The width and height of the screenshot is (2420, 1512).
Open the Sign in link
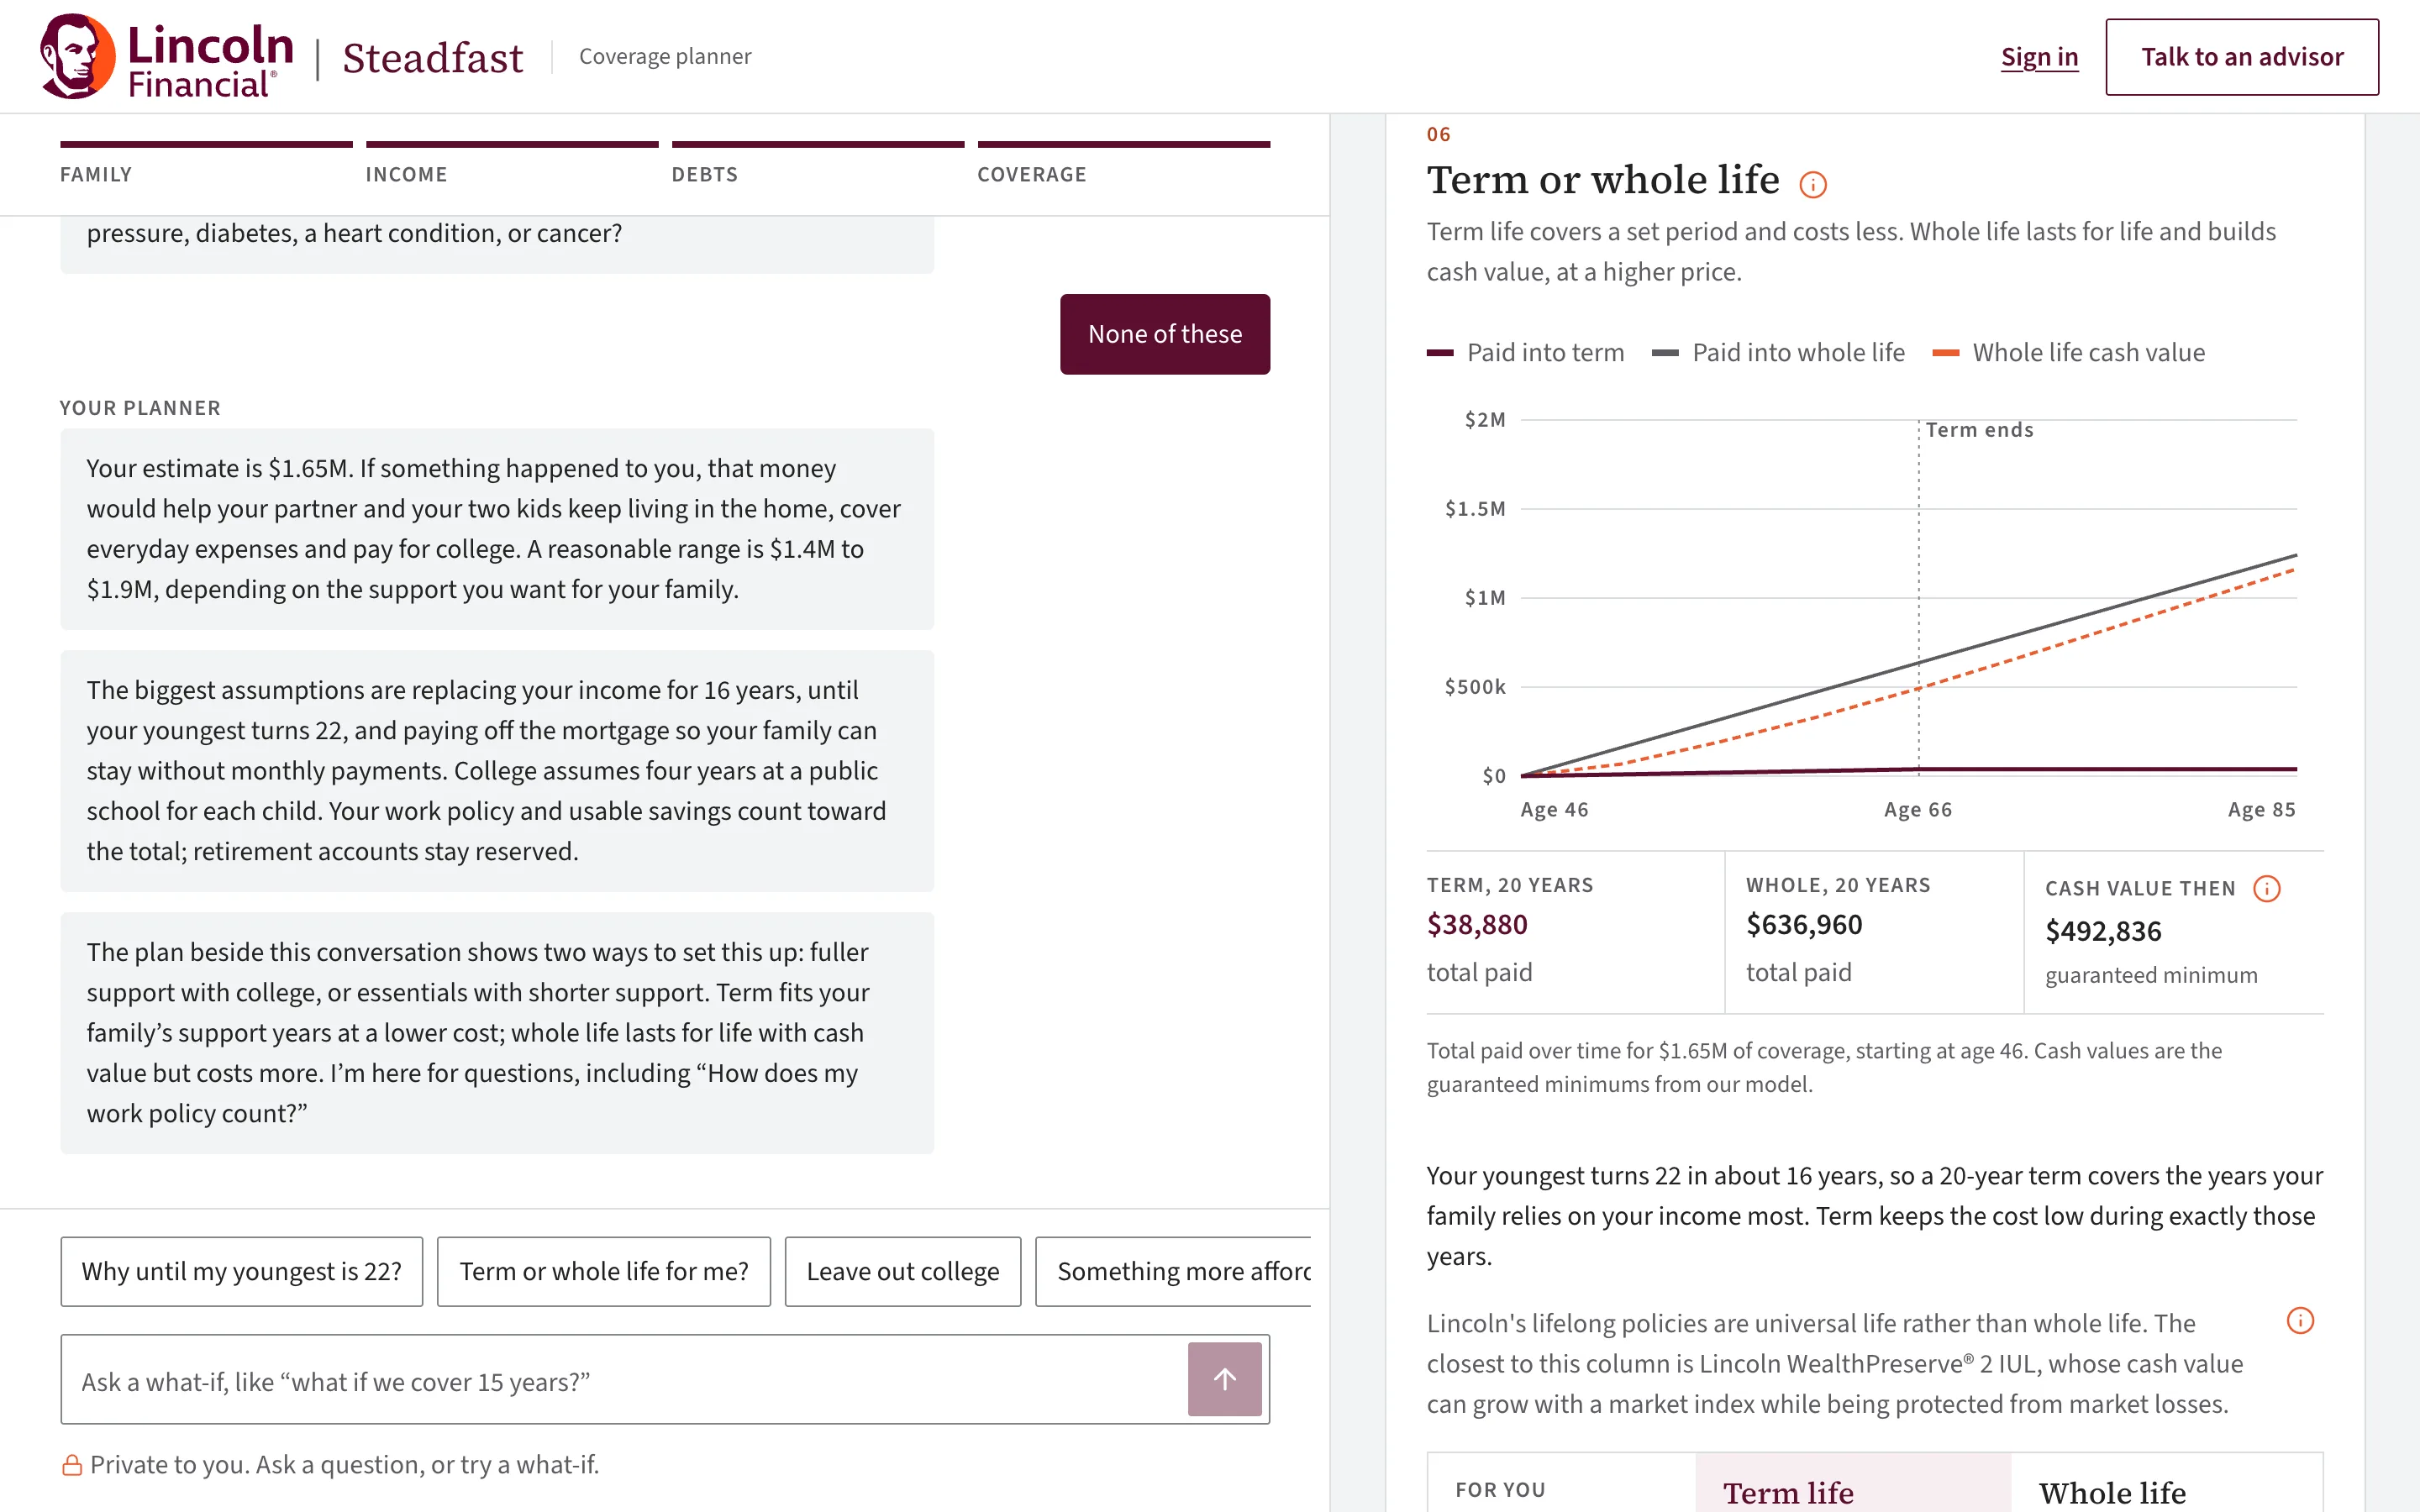pos(2039,57)
